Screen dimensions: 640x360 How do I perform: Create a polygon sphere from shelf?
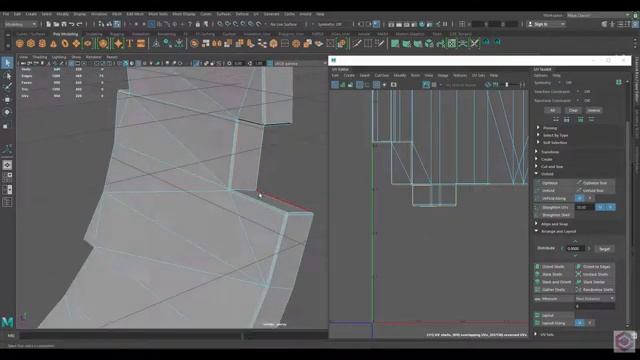click(20, 43)
